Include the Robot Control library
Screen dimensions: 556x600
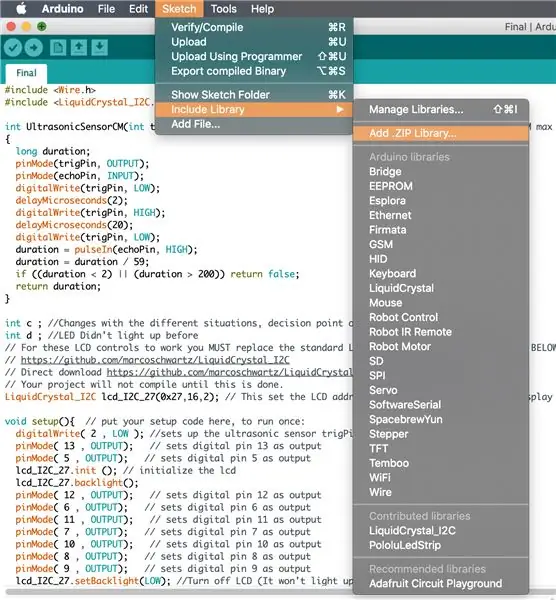pos(441,317)
